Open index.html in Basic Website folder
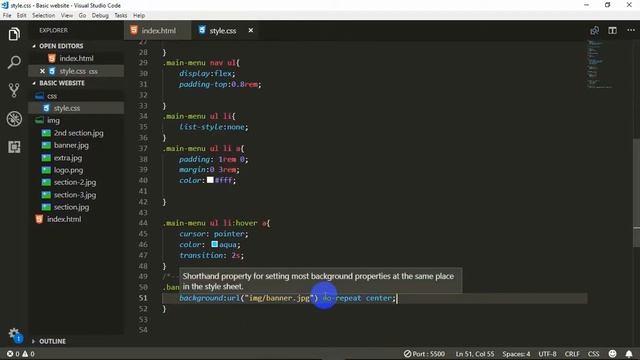Image resolution: width=640 pixels, height=360 pixels. [64, 219]
